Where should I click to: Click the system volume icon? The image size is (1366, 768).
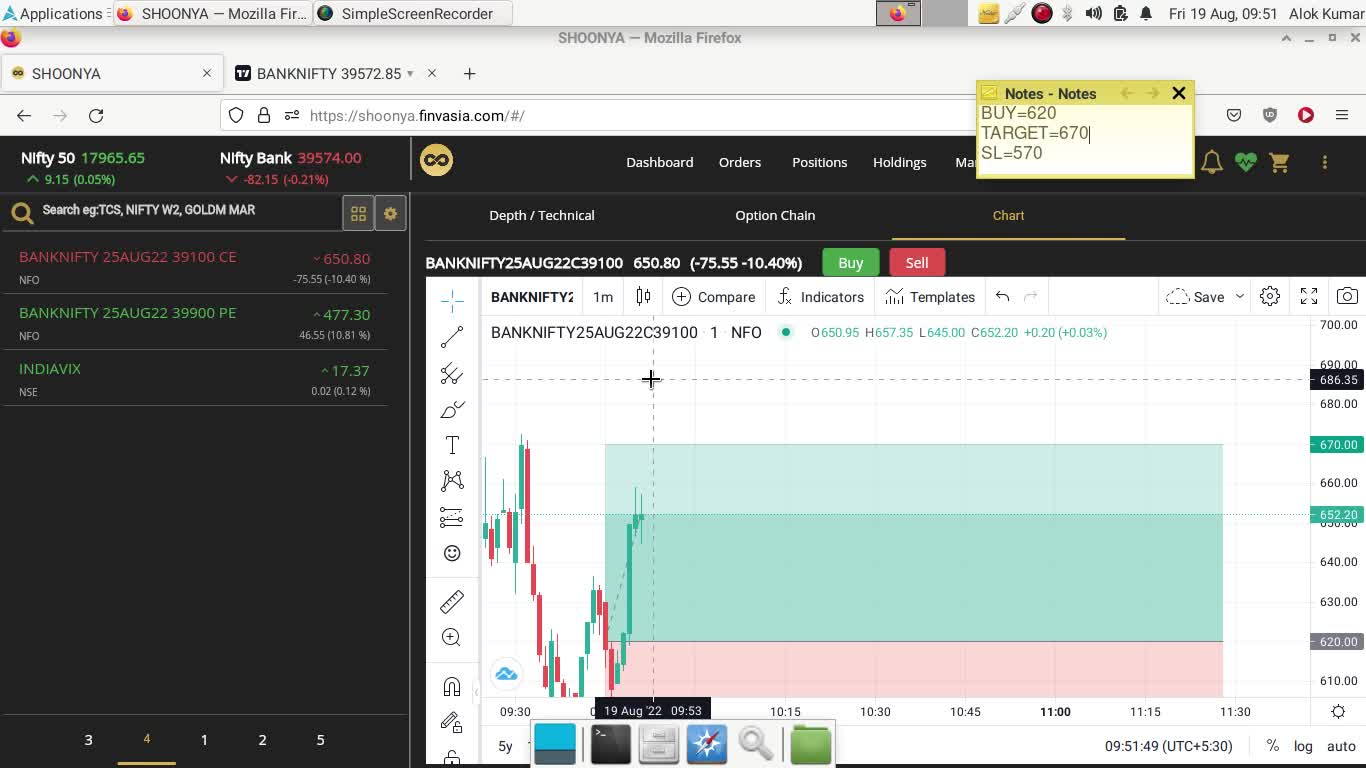point(1093,14)
